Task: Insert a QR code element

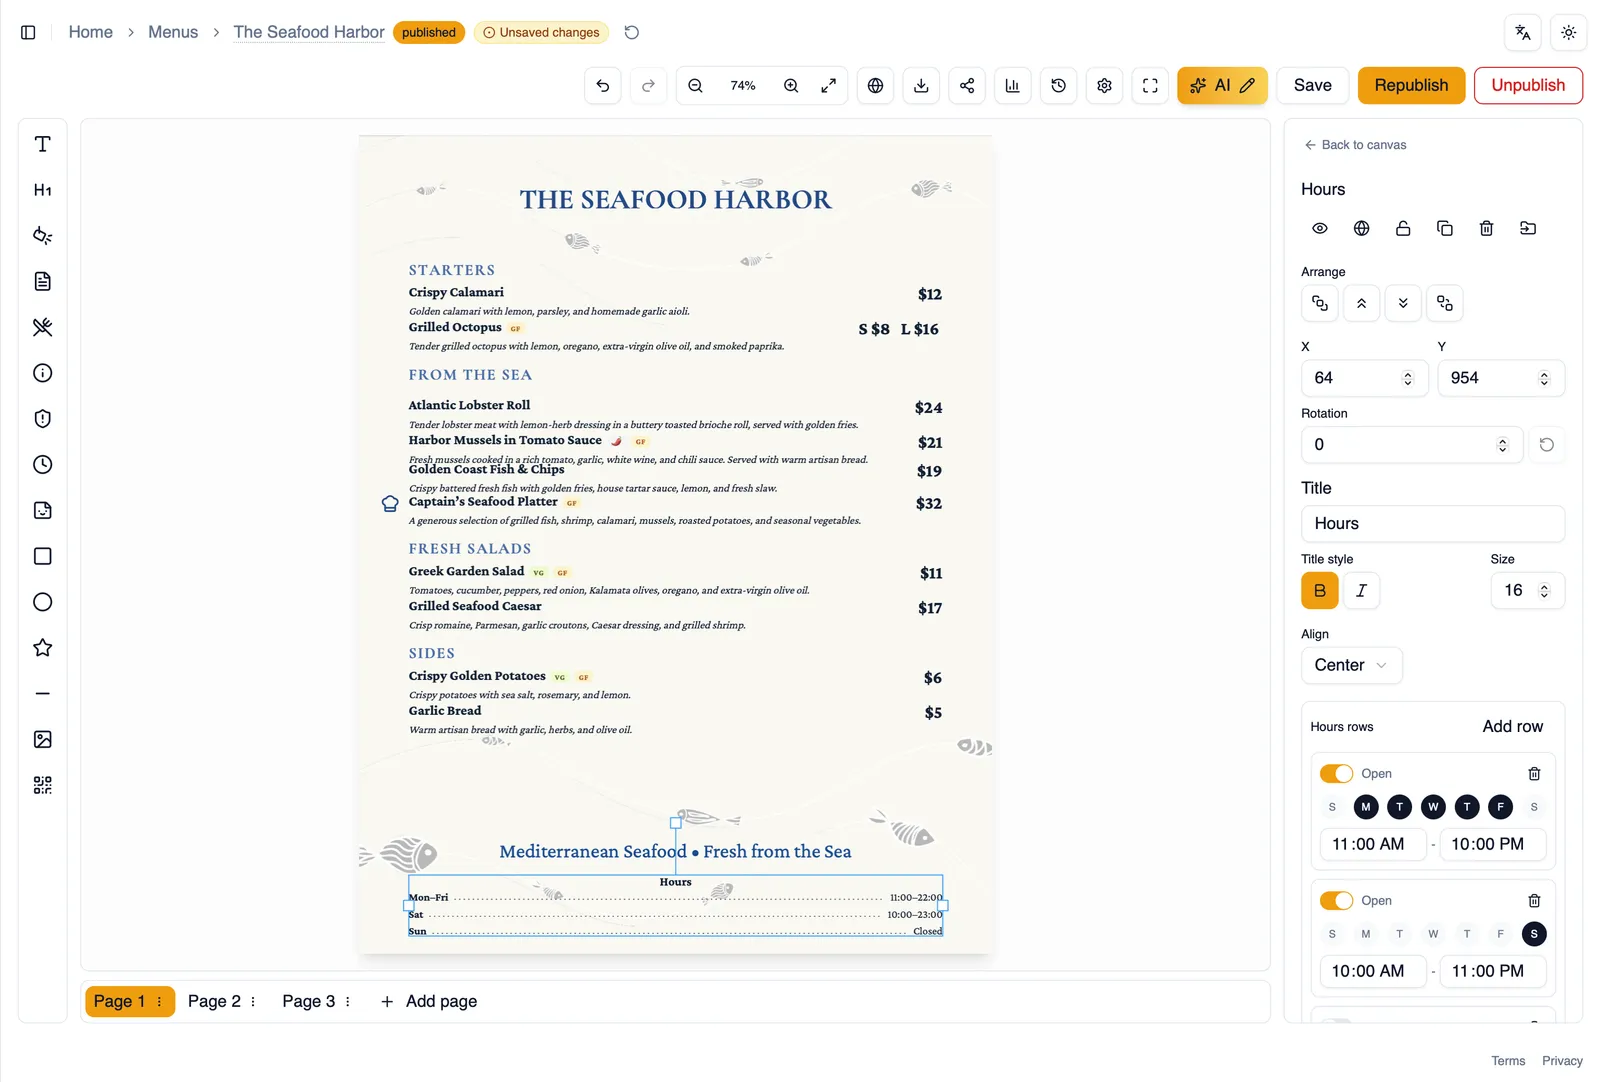Action: (42, 785)
